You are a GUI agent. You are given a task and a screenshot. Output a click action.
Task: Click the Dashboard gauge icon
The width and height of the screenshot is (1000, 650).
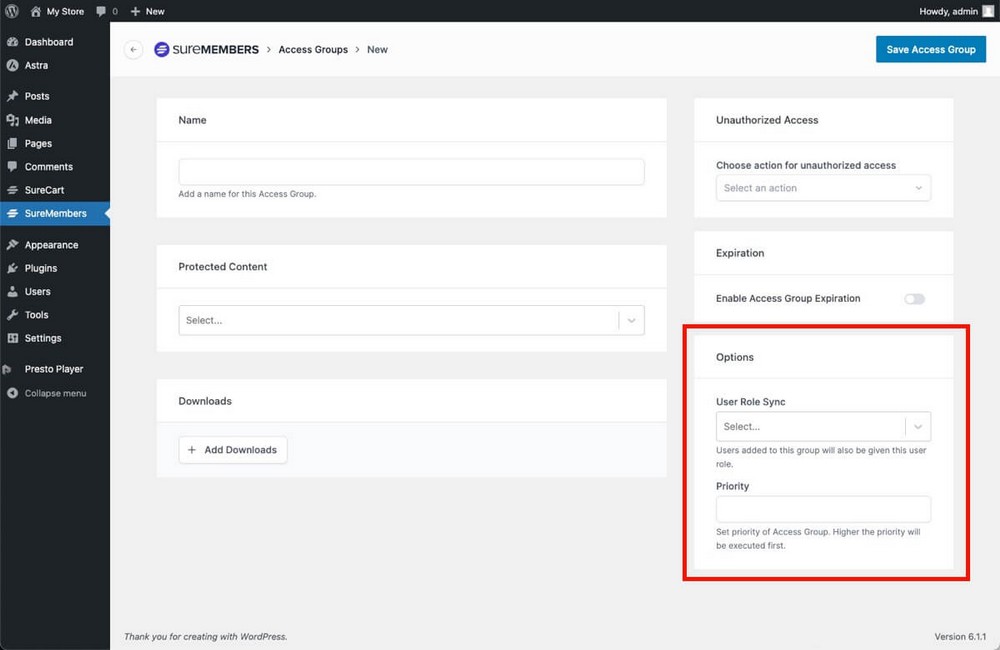12,41
